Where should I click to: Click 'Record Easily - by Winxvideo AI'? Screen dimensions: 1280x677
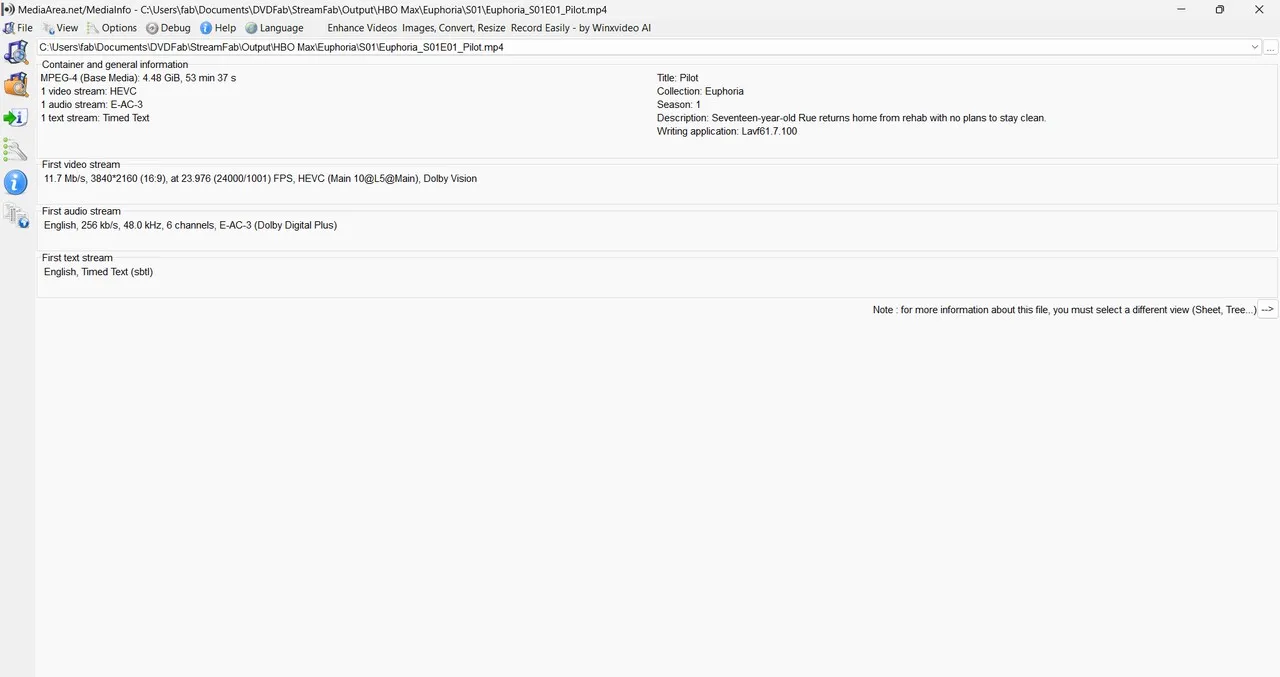580,28
